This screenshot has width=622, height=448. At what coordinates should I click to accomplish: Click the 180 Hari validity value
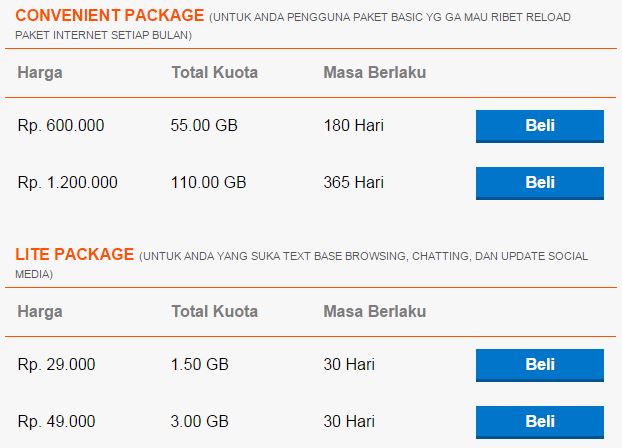[353, 125]
